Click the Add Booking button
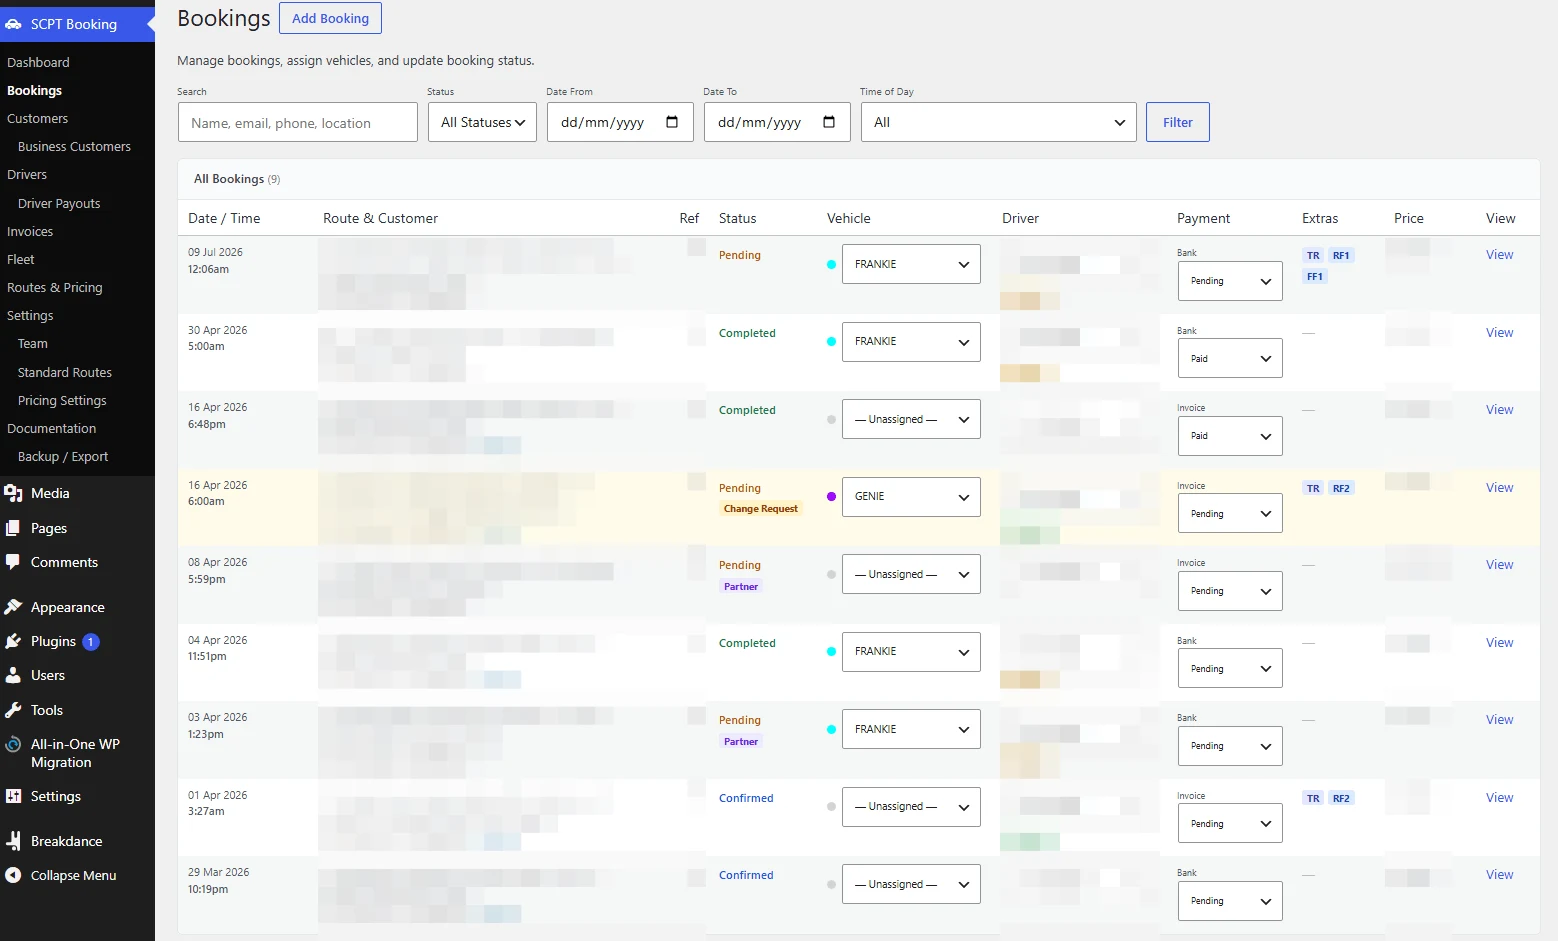 (x=330, y=18)
